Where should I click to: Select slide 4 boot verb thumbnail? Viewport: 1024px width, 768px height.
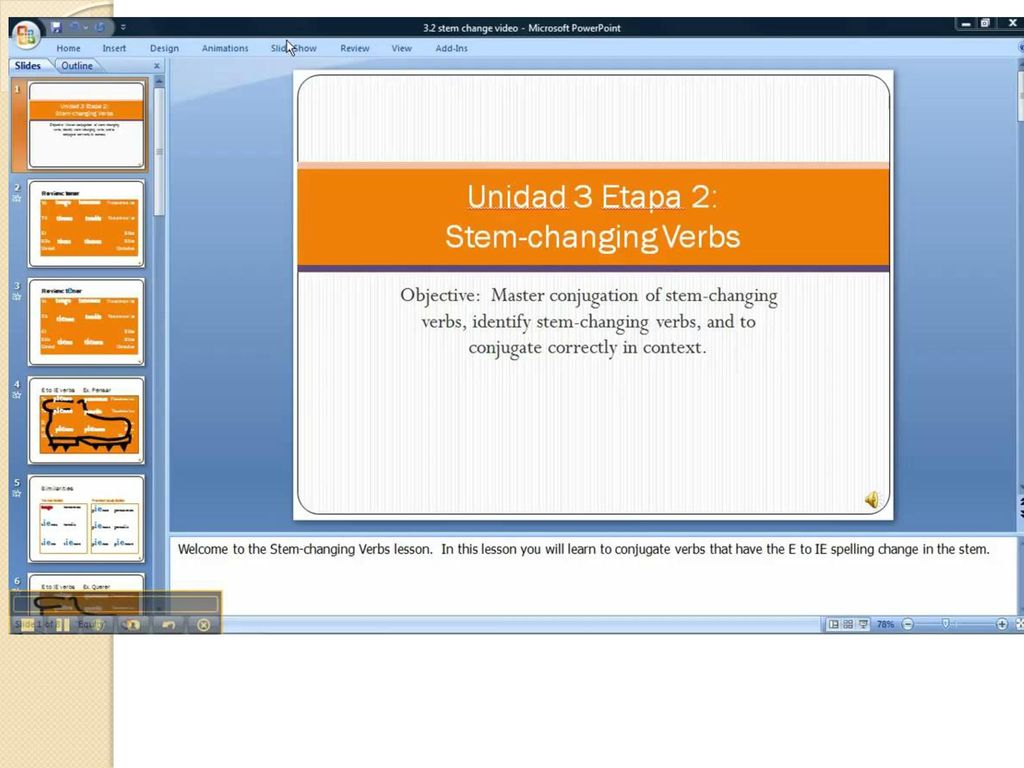click(86, 421)
